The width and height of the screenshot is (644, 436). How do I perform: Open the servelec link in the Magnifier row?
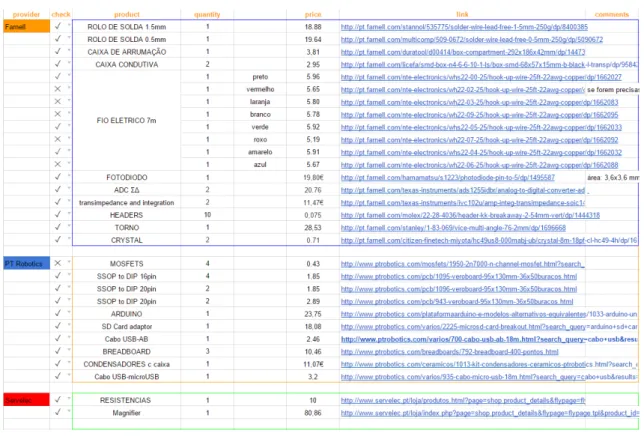pos(489,413)
